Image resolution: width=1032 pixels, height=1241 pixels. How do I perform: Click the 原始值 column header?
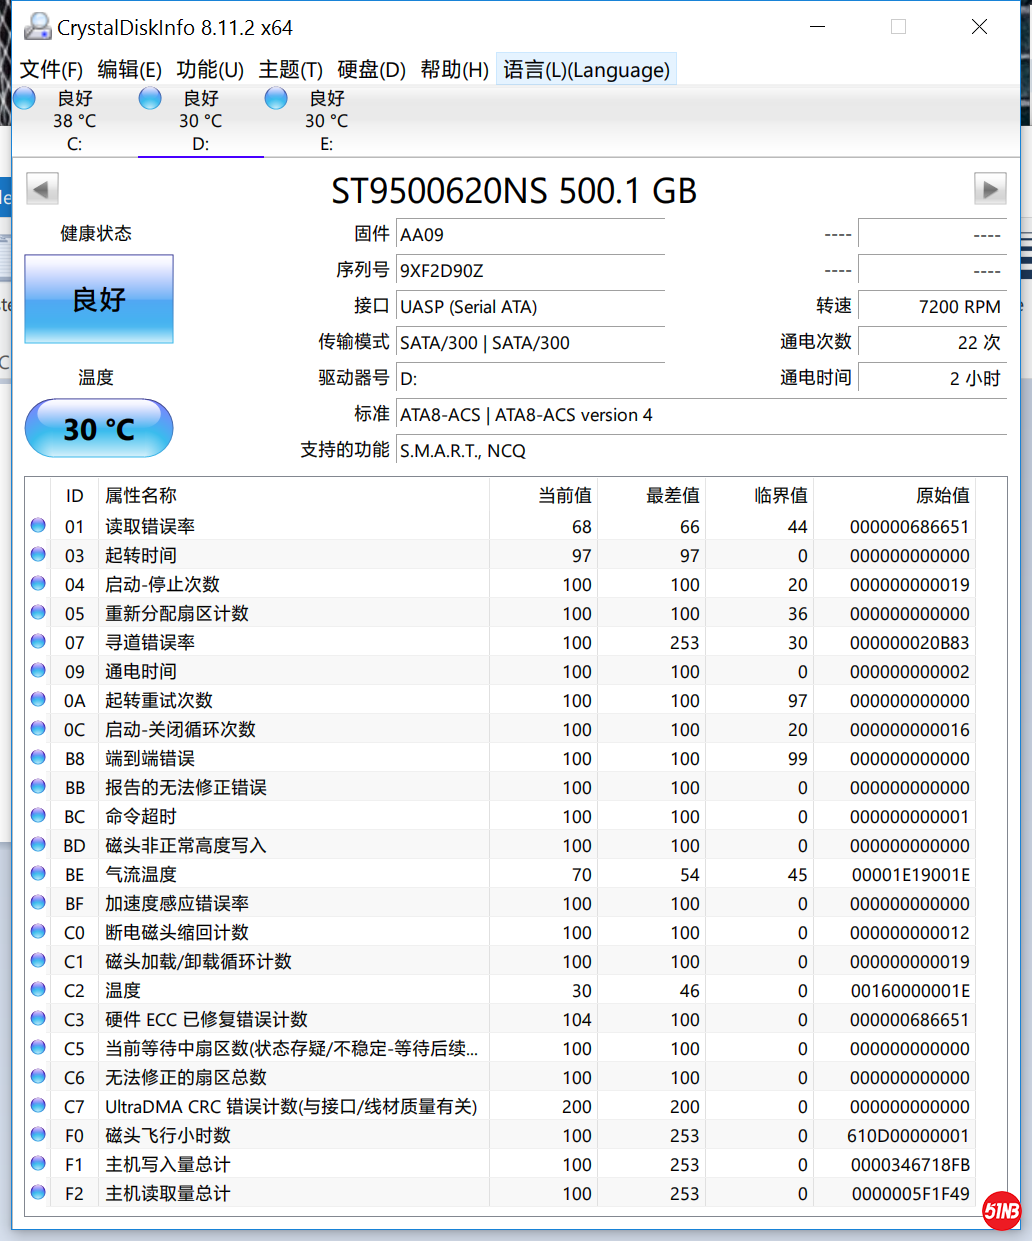pyautogui.click(x=942, y=496)
